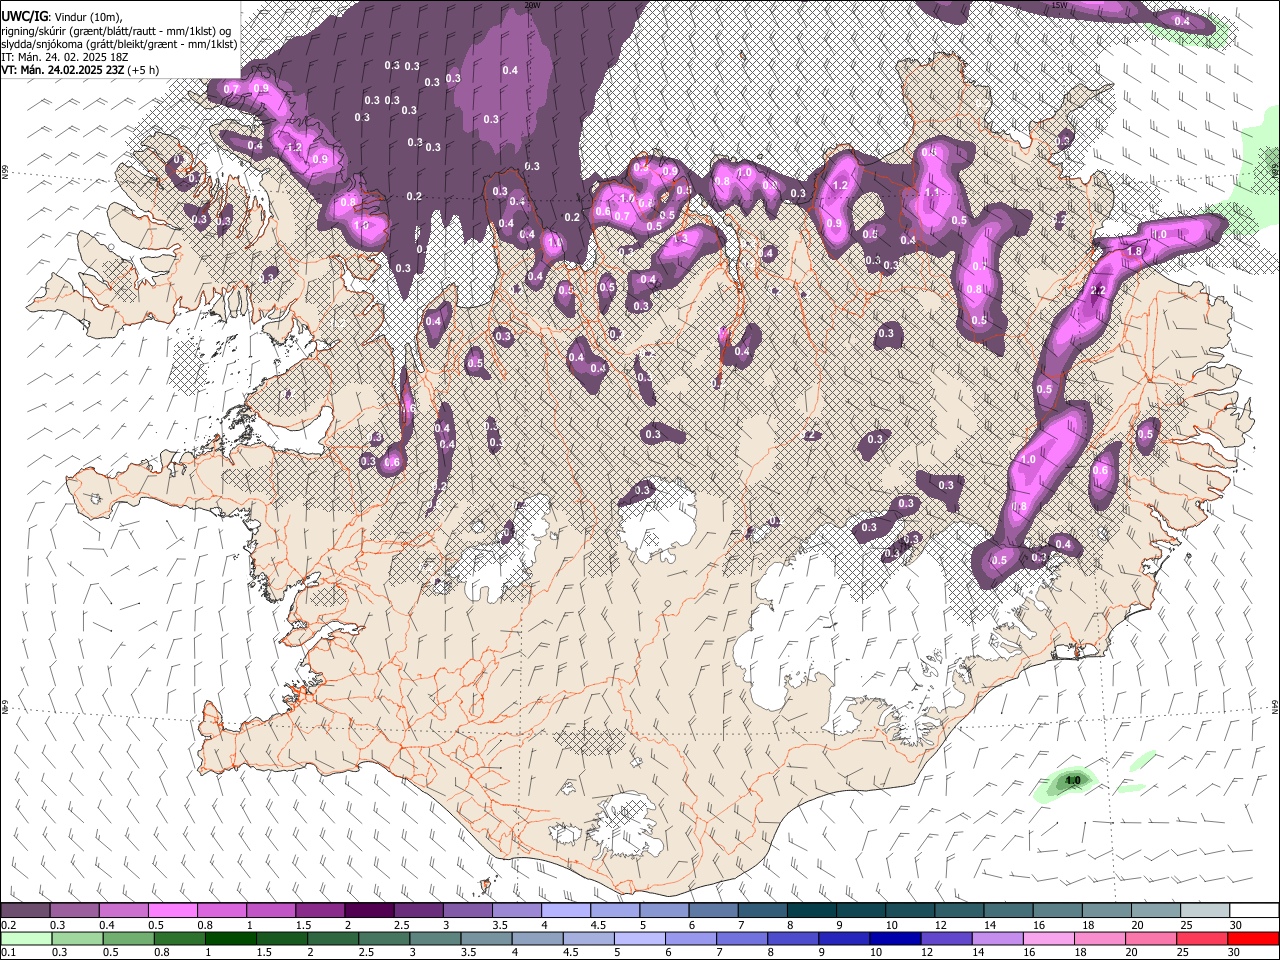Pick the deep blue 10 swatch in the bottom scale
Viewport: 1280px width, 960px height.
pos(894,938)
